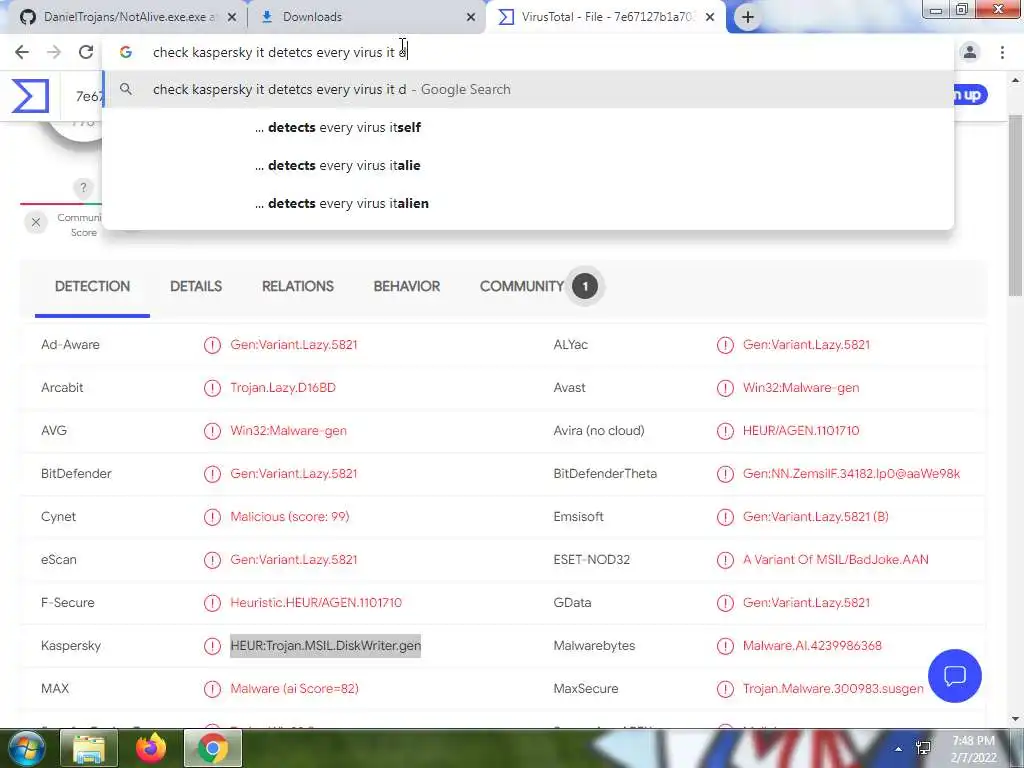Select the DETECTION tab
Image resolution: width=1024 pixels, height=768 pixels.
tap(92, 286)
